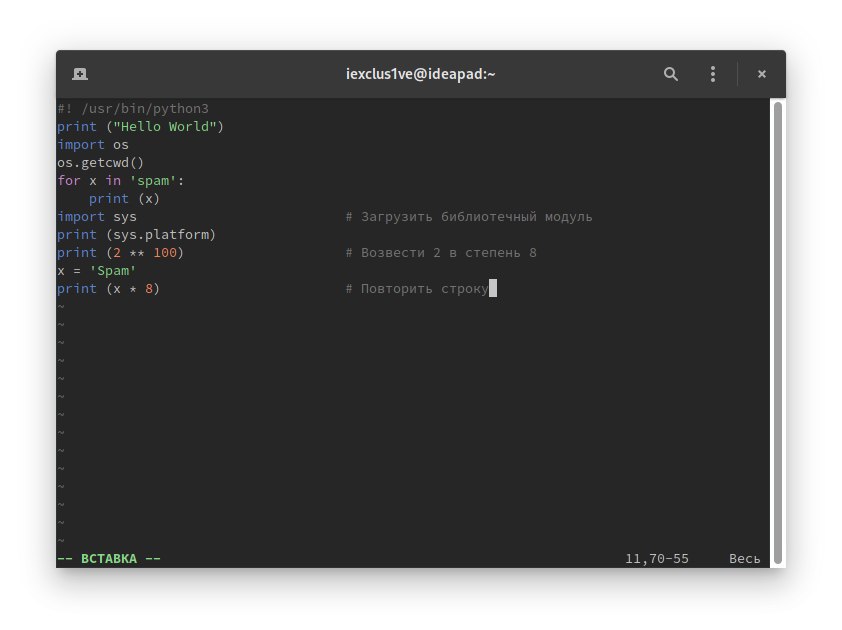Open a new terminal tab icon
This screenshot has height=630, width=842.
[x=80, y=74]
